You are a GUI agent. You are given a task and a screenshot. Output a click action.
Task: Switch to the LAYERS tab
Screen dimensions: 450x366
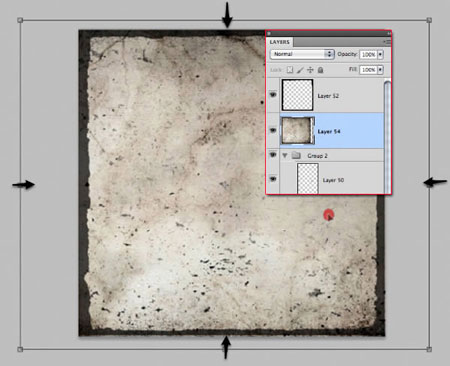[x=279, y=42]
